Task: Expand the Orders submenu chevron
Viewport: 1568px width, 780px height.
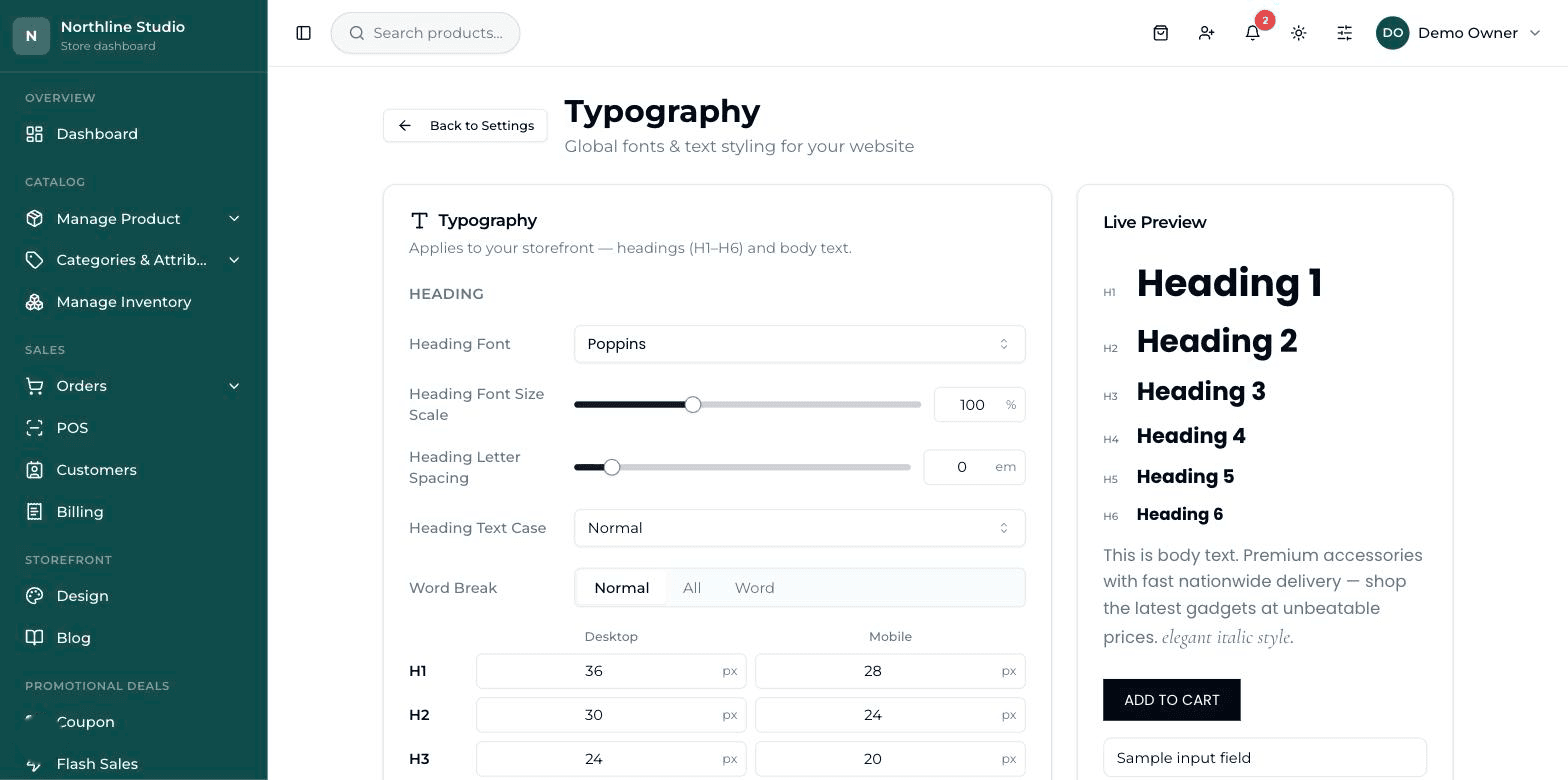Action: [x=234, y=386]
